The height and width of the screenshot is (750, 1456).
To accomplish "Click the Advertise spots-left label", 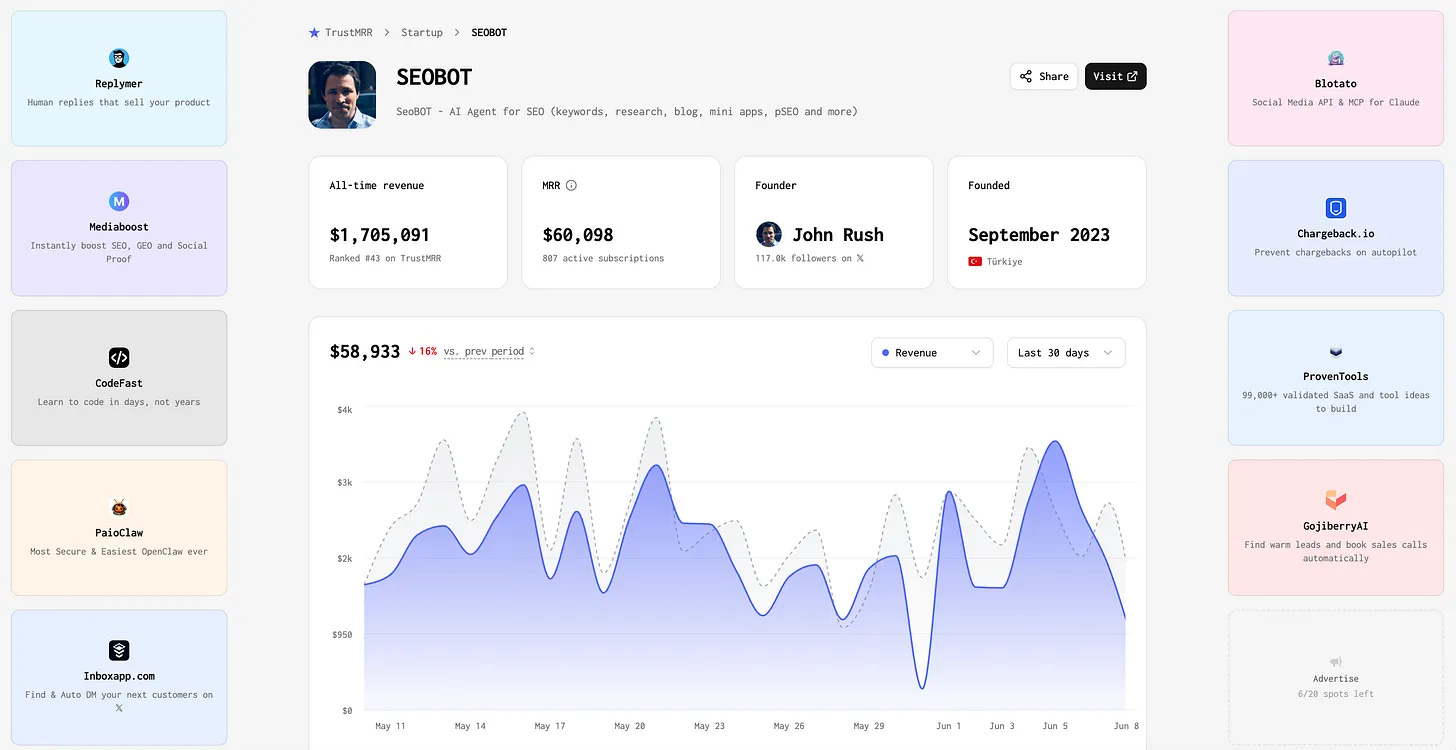I will pyautogui.click(x=1336, y=694).
